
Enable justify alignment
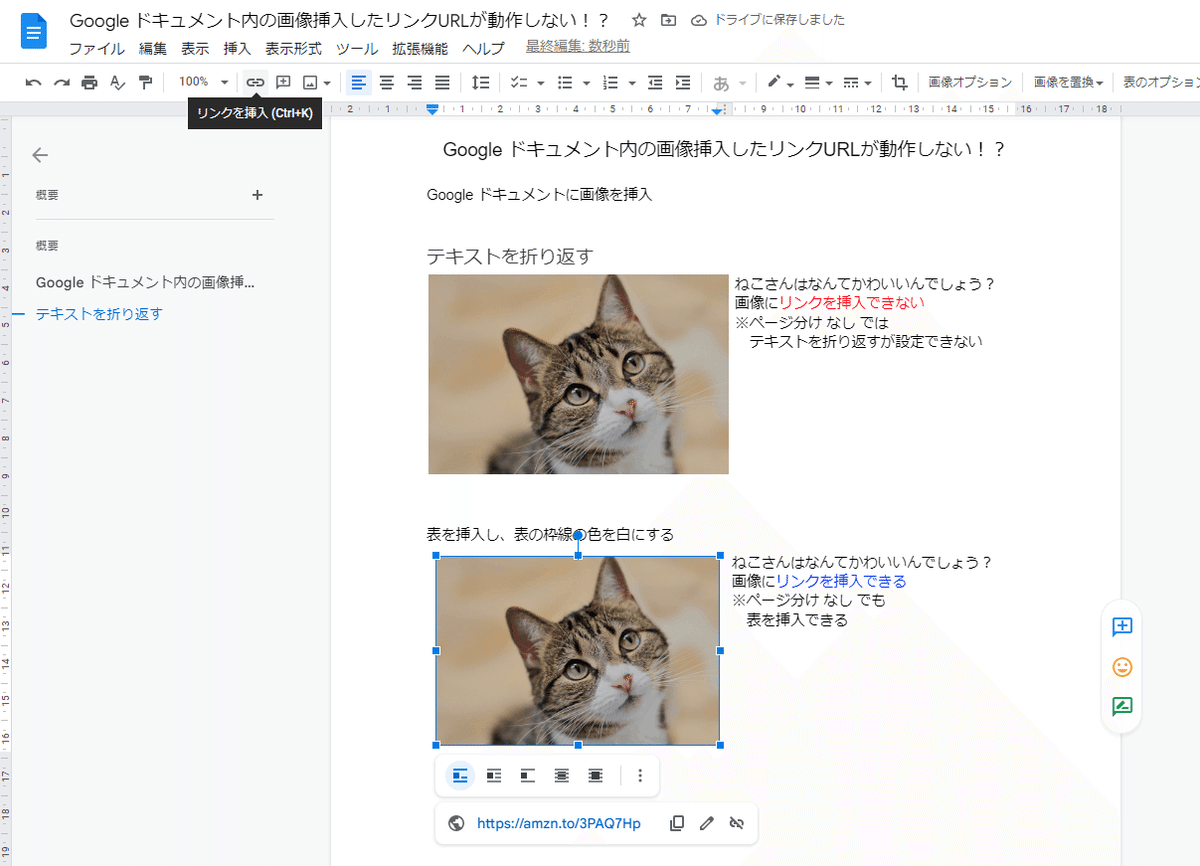click(x=441, y=83)
